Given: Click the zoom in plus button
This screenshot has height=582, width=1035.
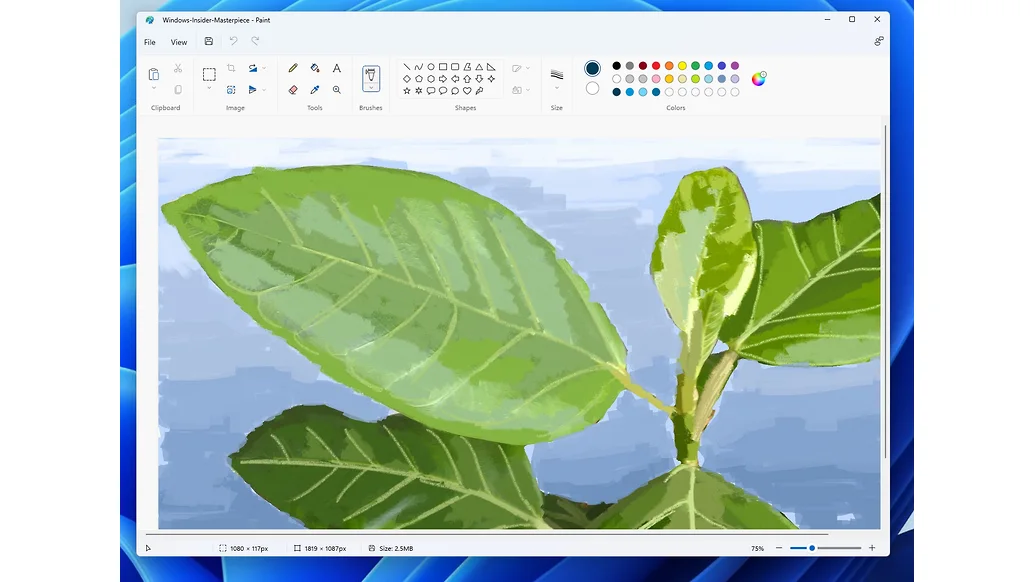Looking at the screenshot, I should point(872,548).
